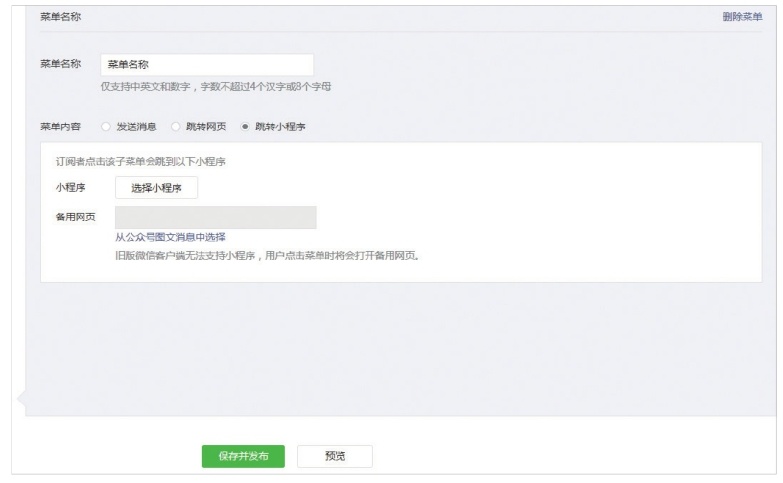Viewport: 783px width, 483px height.
Task: Select the 跳转网页 radio button
Action: pyautogui.click(x=175, y=126)
